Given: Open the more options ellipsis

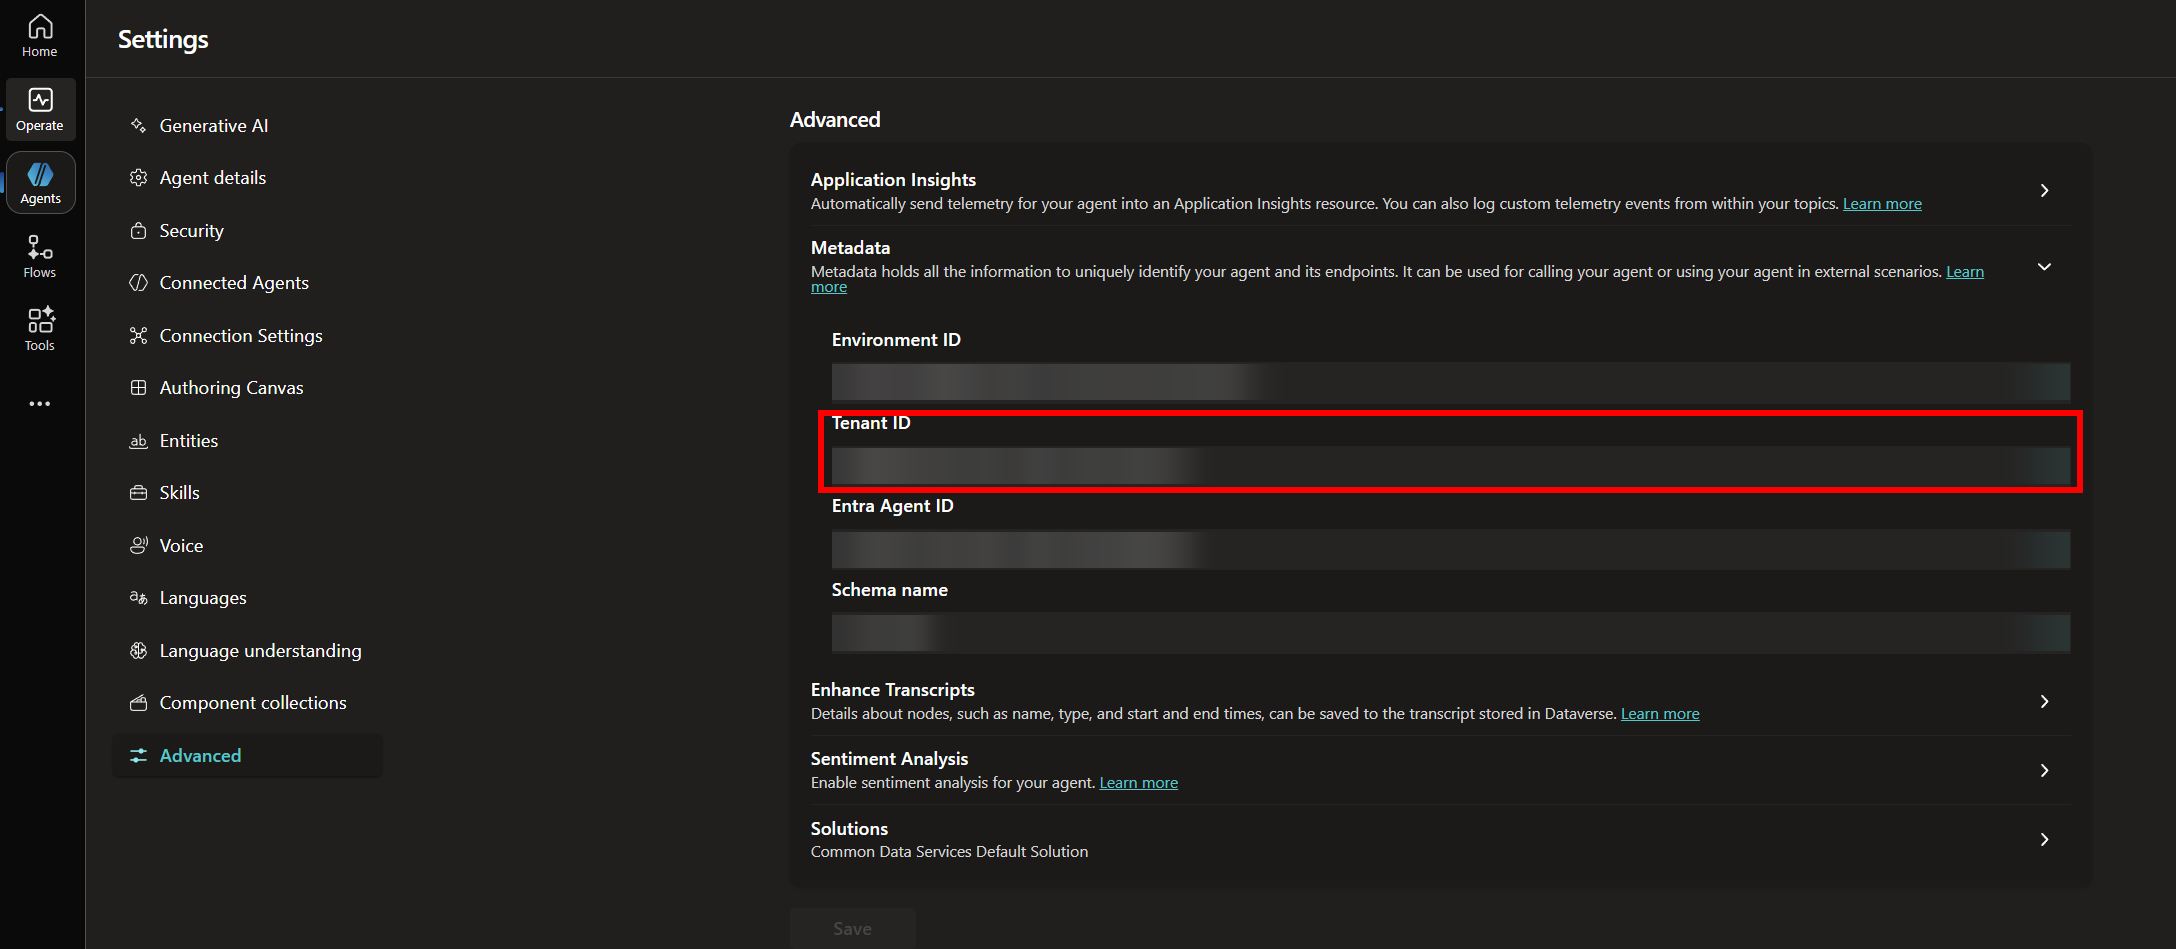Looking at the screenshot, I should pos(40,404).
